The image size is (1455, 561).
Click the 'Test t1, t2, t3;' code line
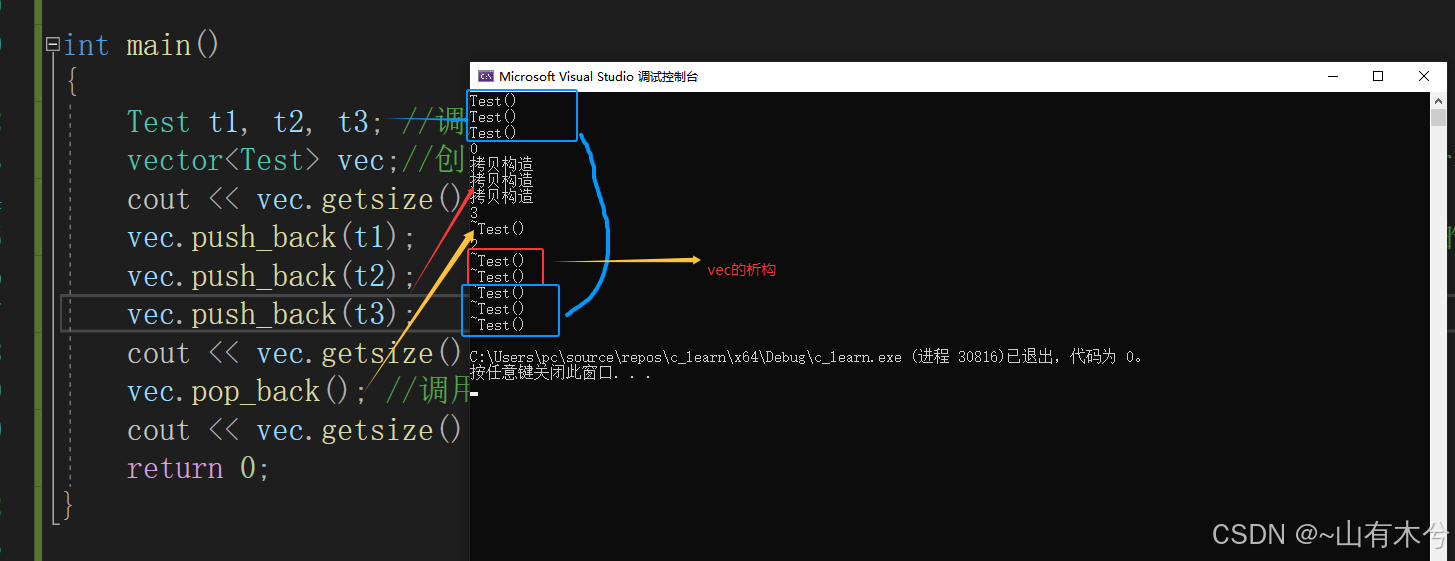255,122
